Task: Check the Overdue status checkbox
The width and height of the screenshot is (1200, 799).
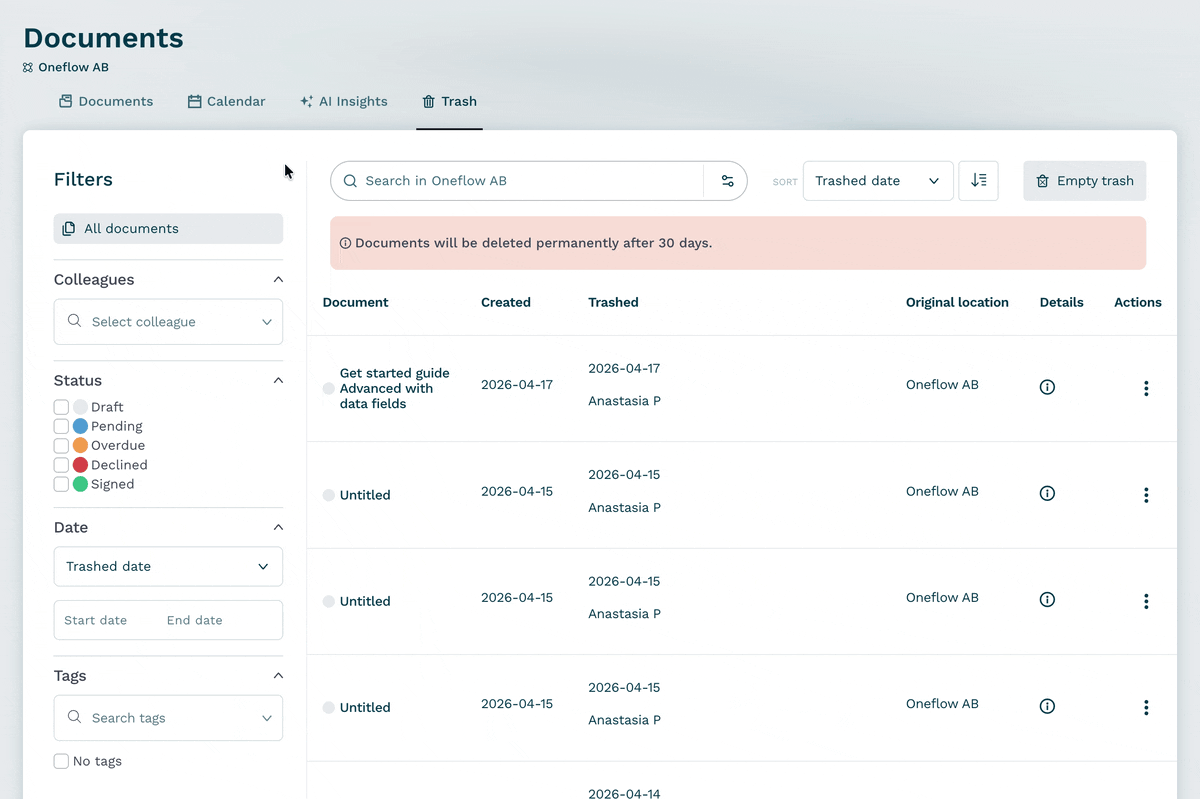Action: 61,445
